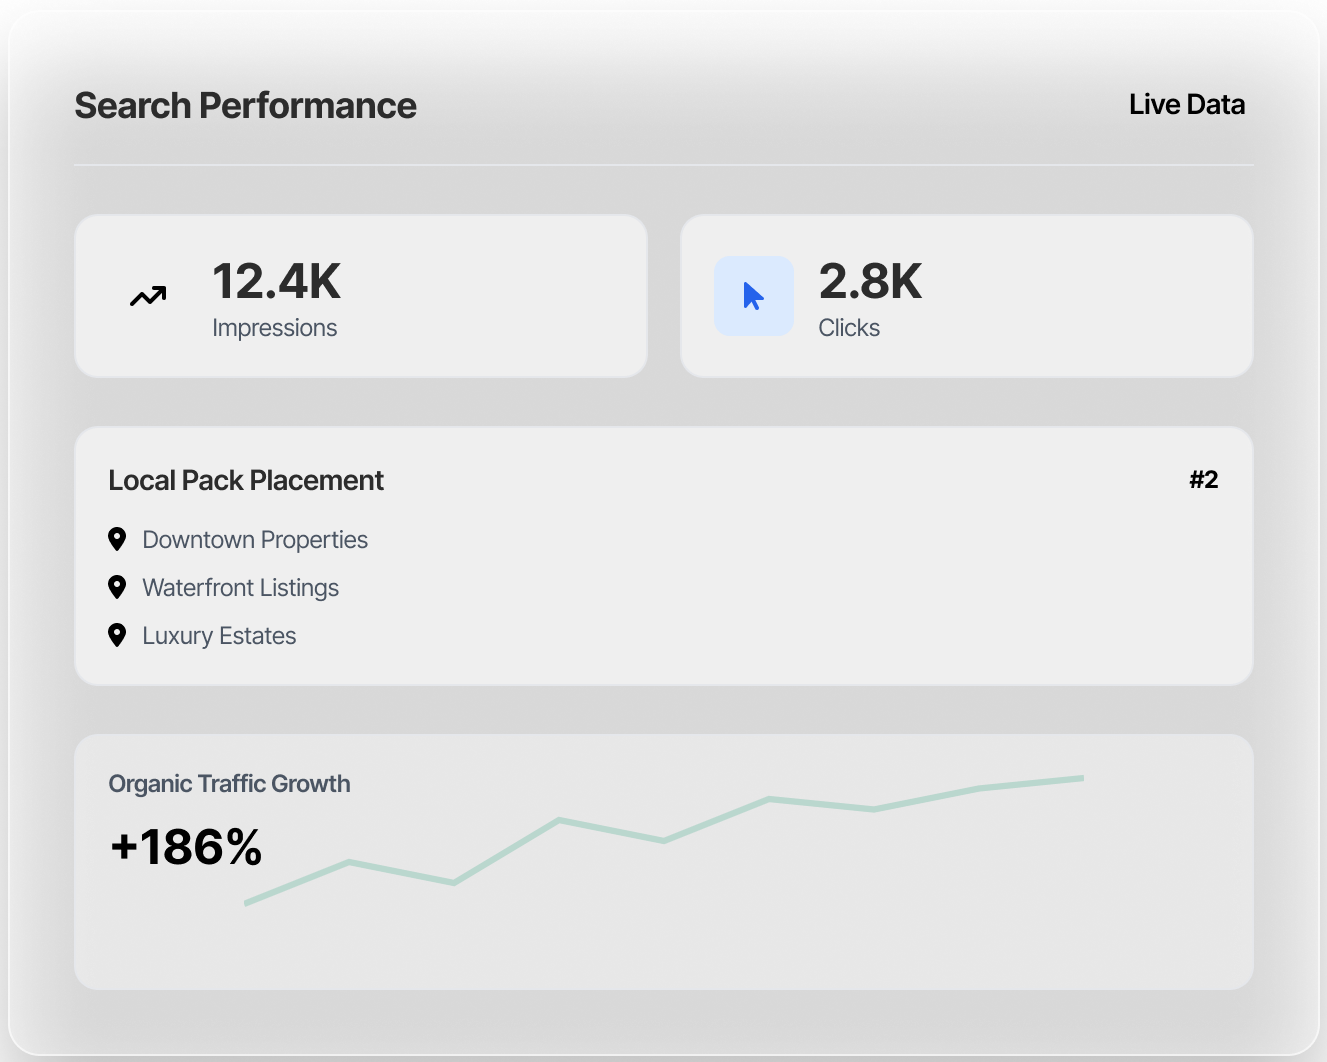This screenshot has width=1327, height=1062.
Task: Click the Clicks caption text
Action: tap(849, 328)
